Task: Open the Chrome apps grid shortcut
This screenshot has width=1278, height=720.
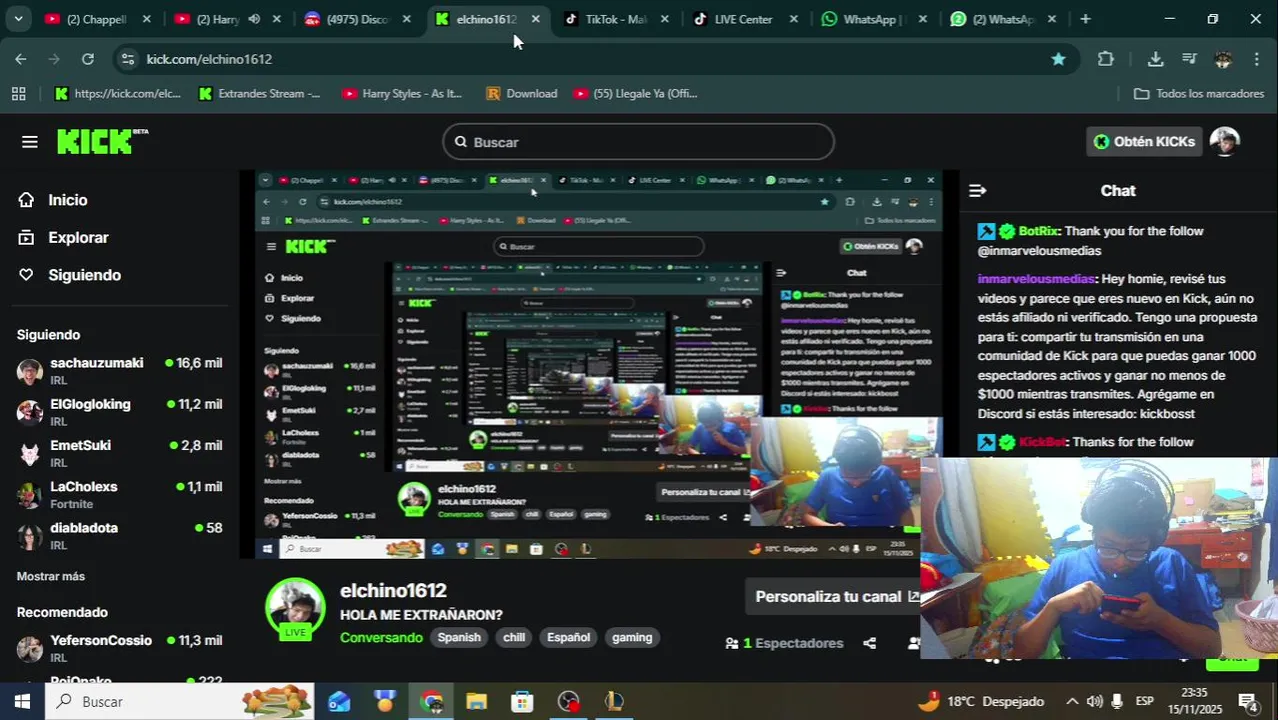Action: tap(18, 93)
